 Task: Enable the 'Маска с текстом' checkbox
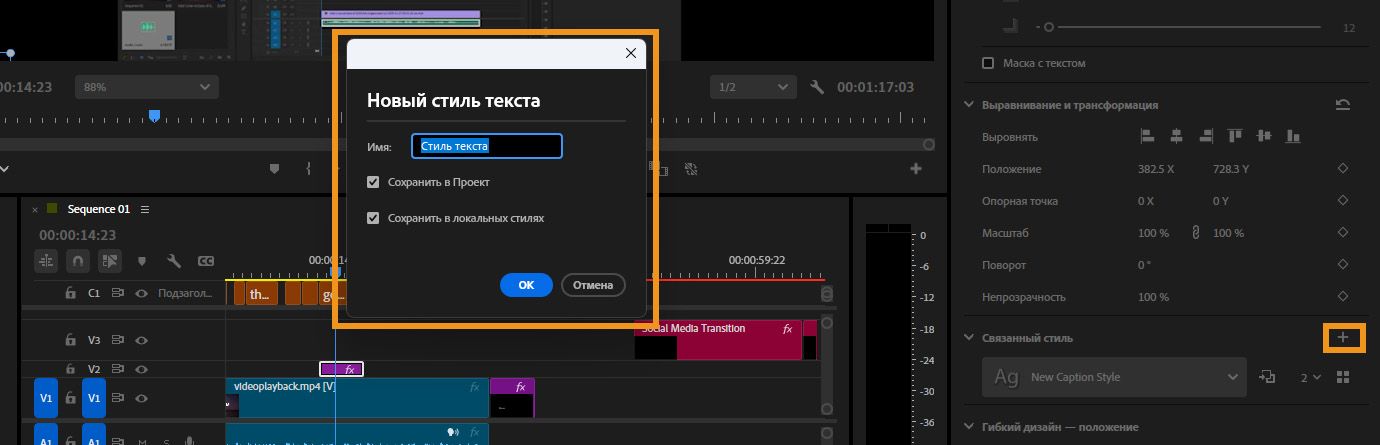(989, 63)
